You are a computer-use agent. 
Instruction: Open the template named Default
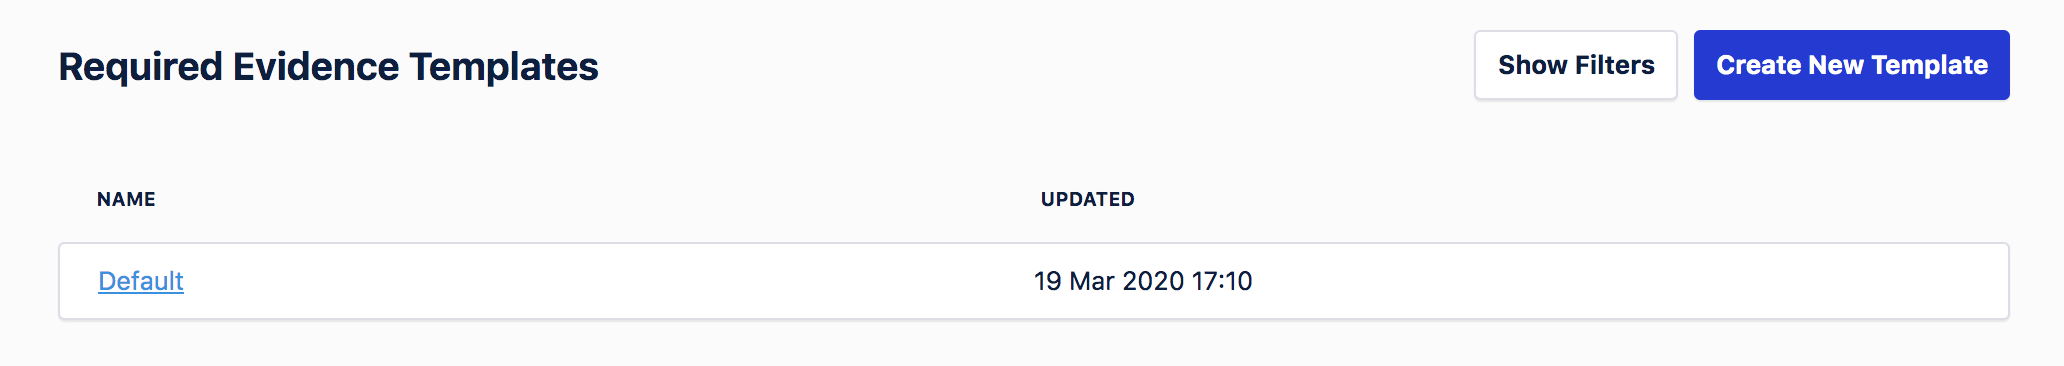(x=141, y=281)
